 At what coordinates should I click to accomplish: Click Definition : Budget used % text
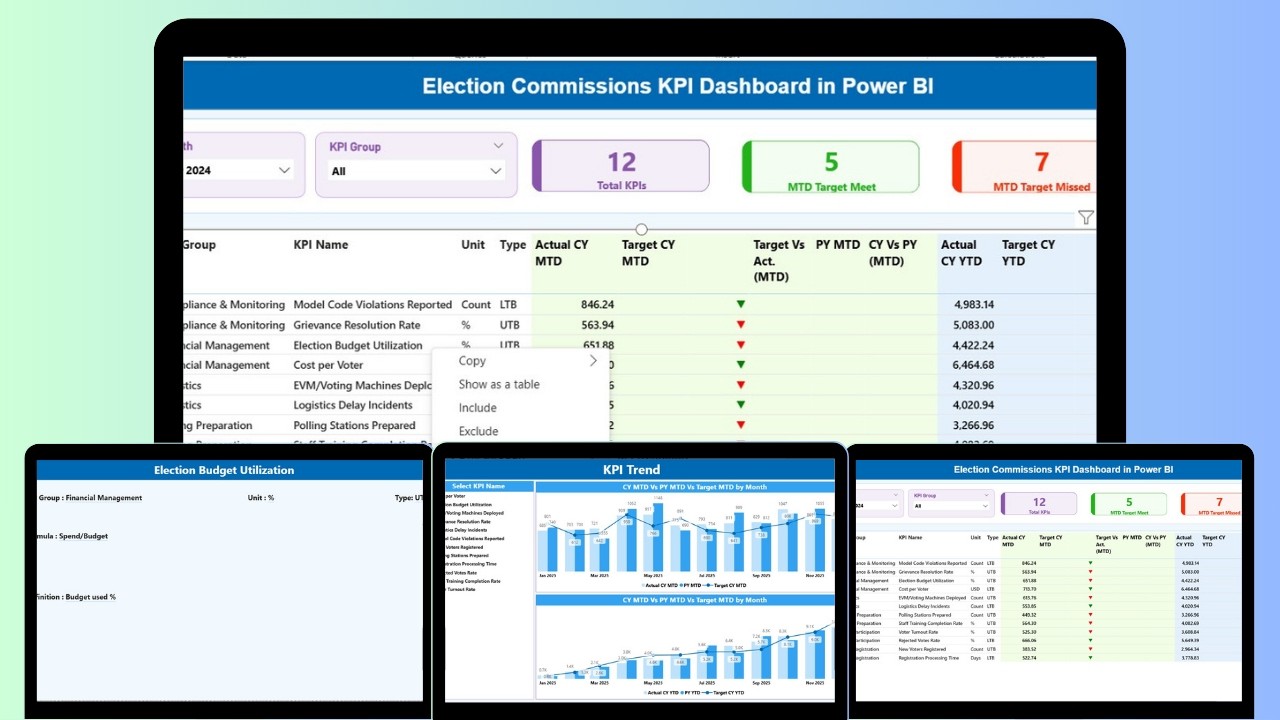(x=77, y=597)
